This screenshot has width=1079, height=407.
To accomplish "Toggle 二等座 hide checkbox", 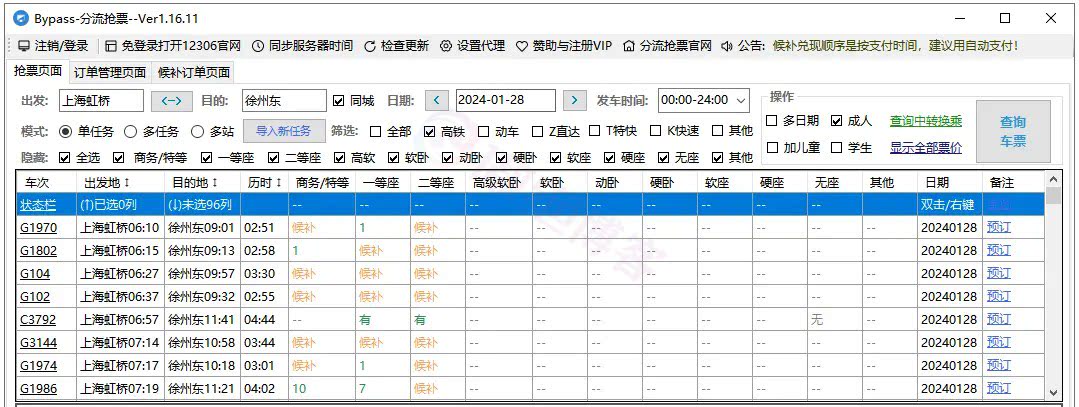I will coord(273,158).
